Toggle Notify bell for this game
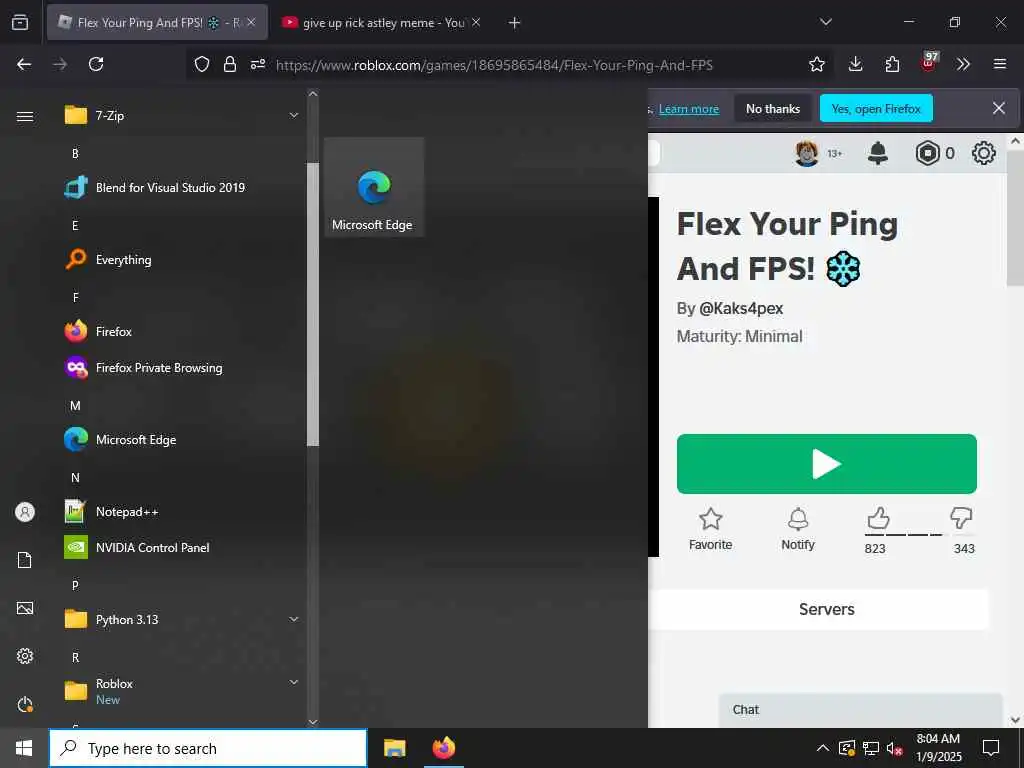 [798, 530]
